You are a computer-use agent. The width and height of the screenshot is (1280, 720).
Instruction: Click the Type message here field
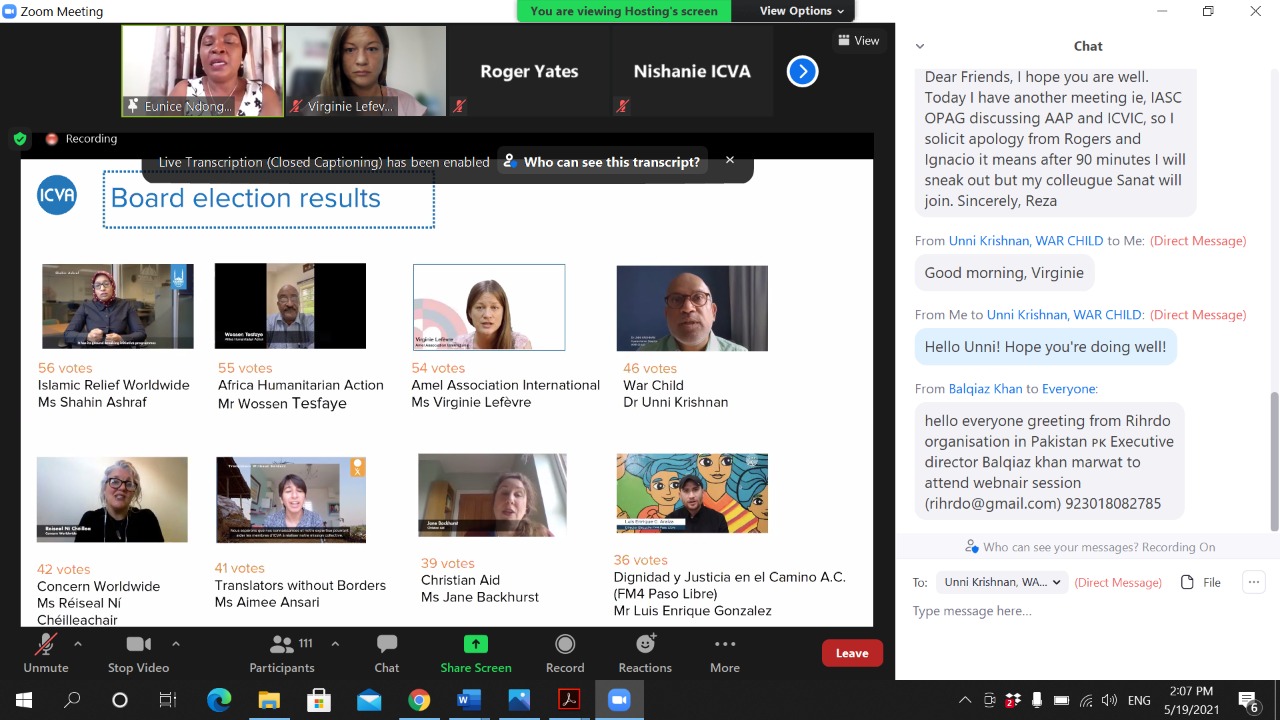tap(1080, 611)
